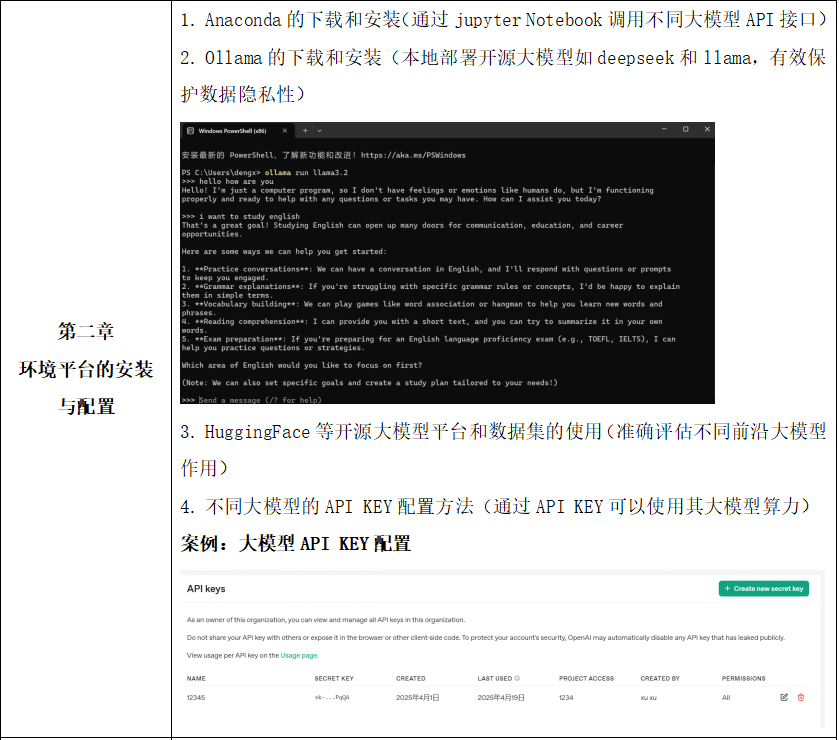This screenshot has height=740, width=839.
Task: Click the secret key value 'sk-...PqQA'
Action: tap(332, 698)
